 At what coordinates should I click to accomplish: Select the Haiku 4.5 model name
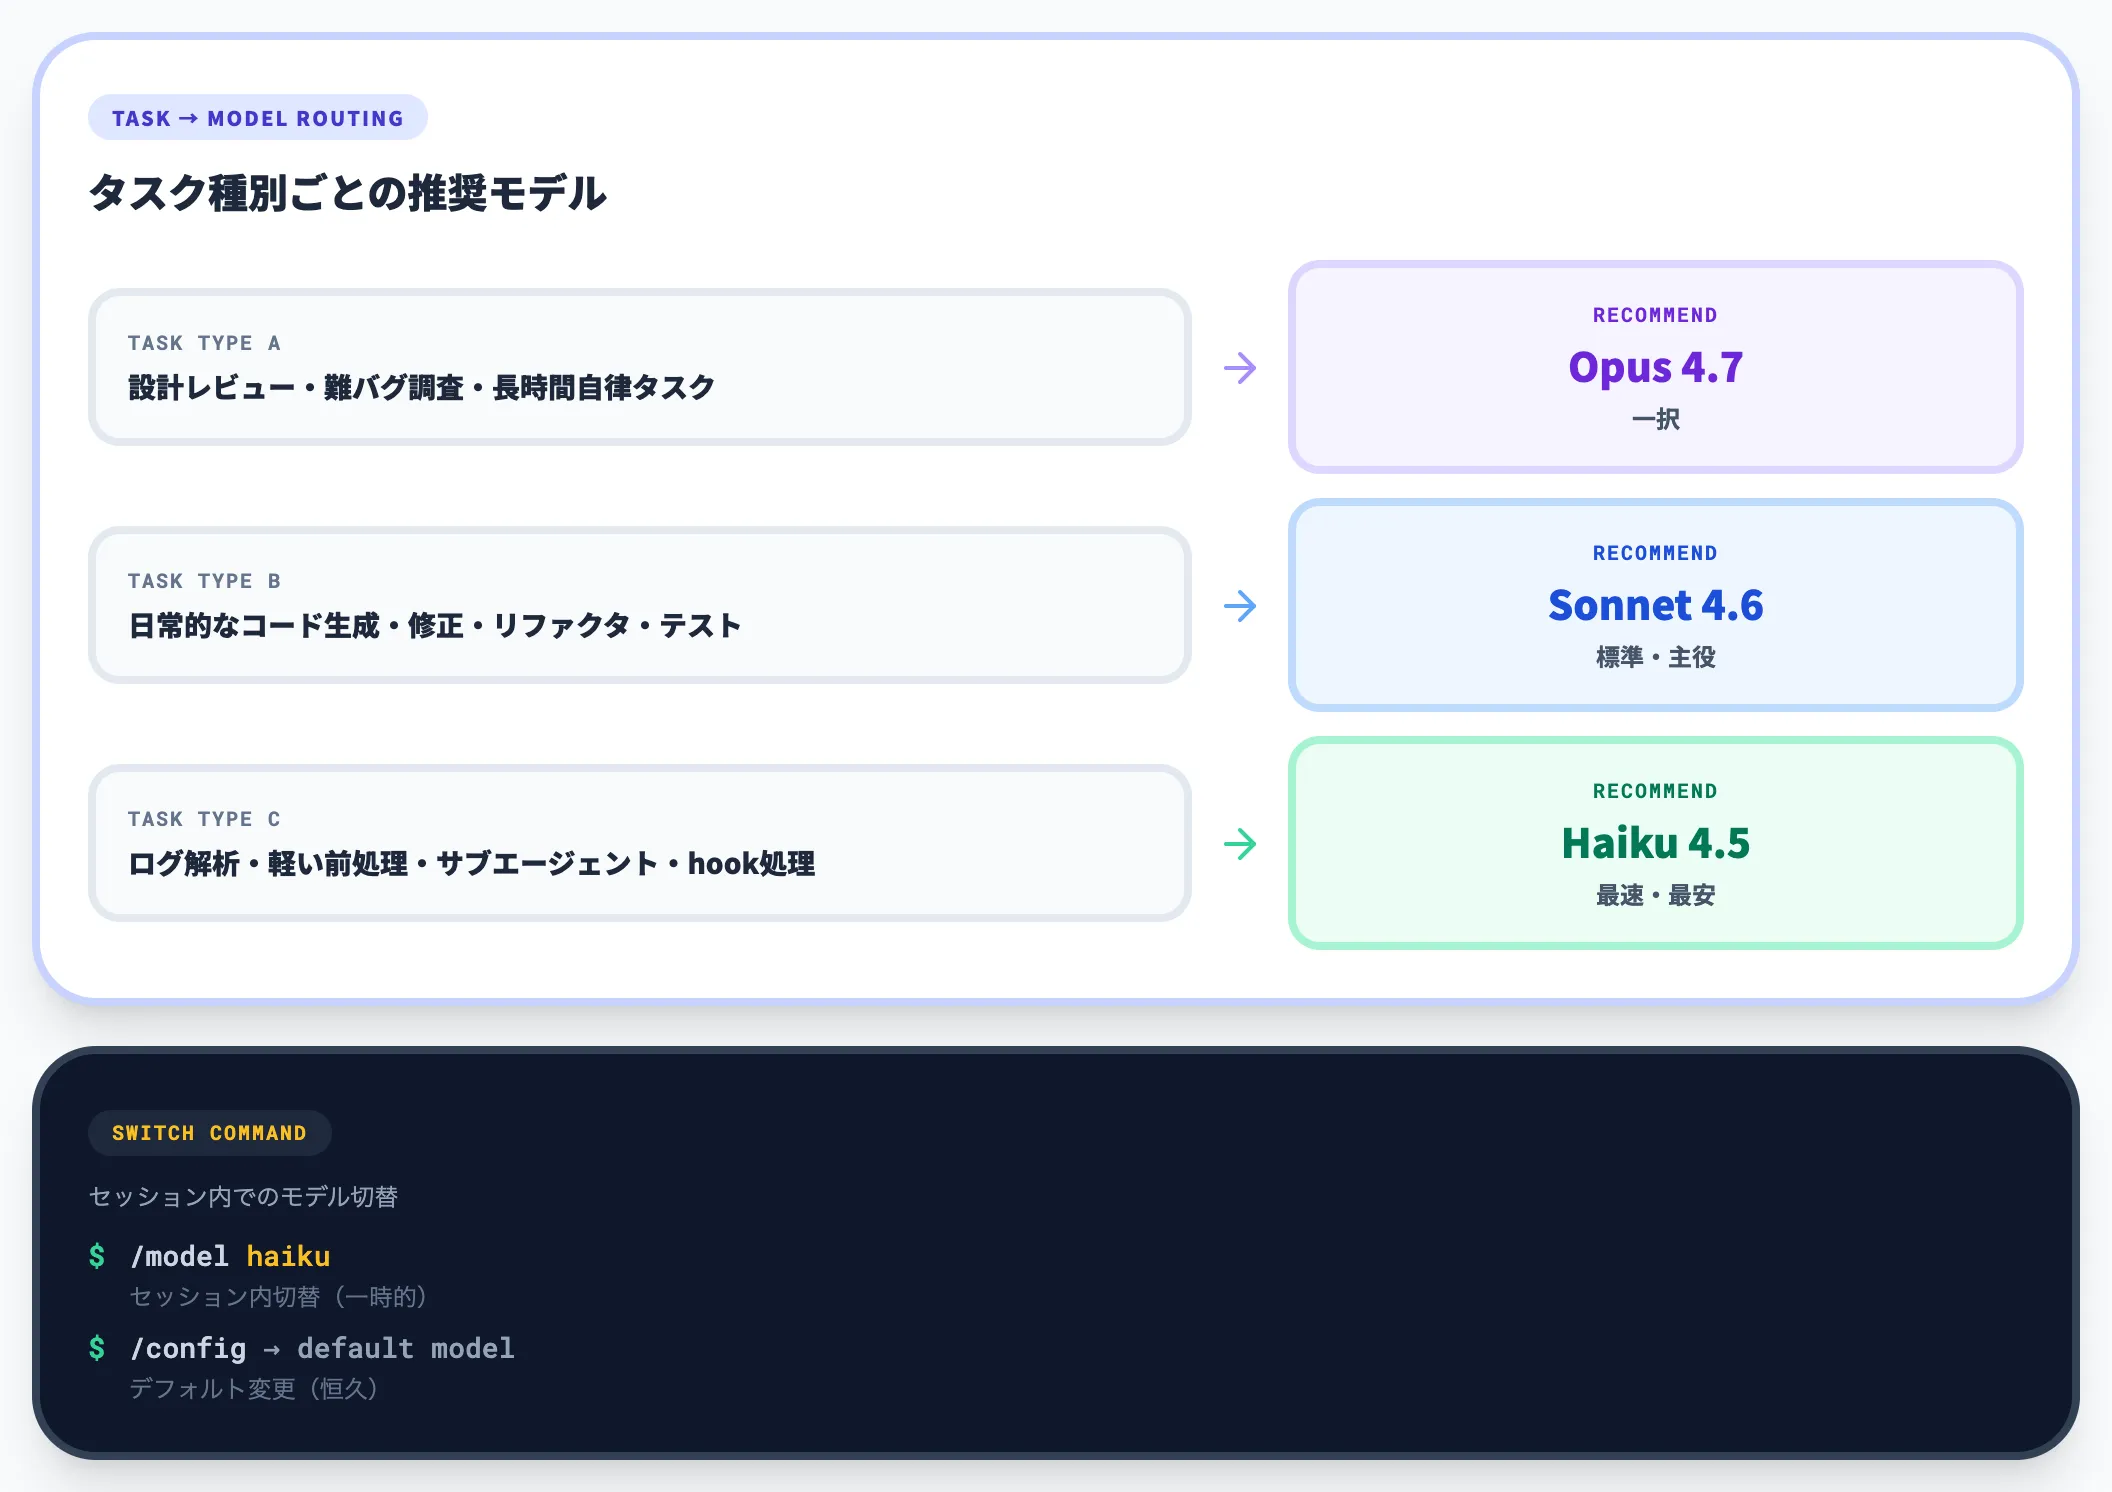click(1655, 843)
